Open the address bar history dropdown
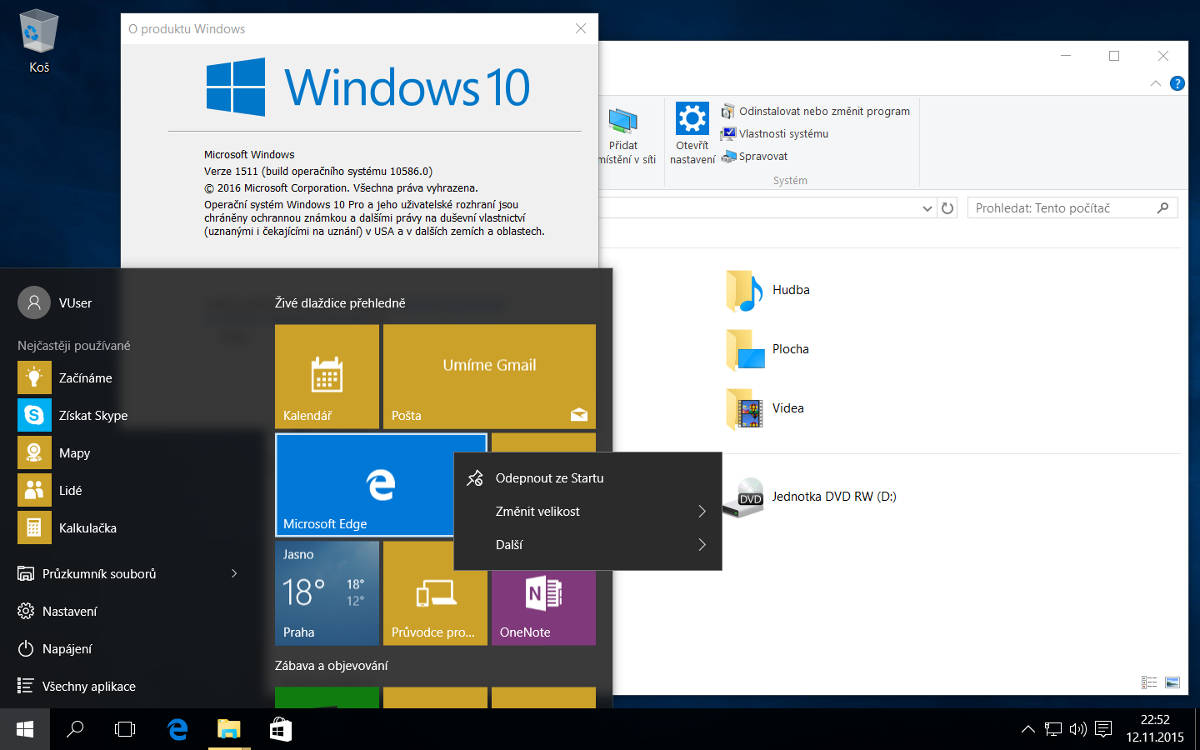The width and height of the screenshot is (1200, 750). (925, 208)
